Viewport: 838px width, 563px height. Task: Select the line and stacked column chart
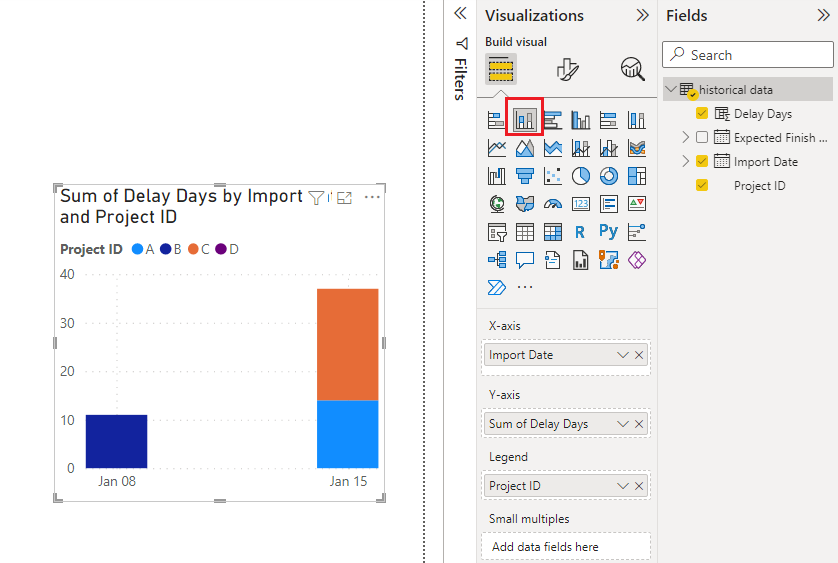click(x=580, y=148)
